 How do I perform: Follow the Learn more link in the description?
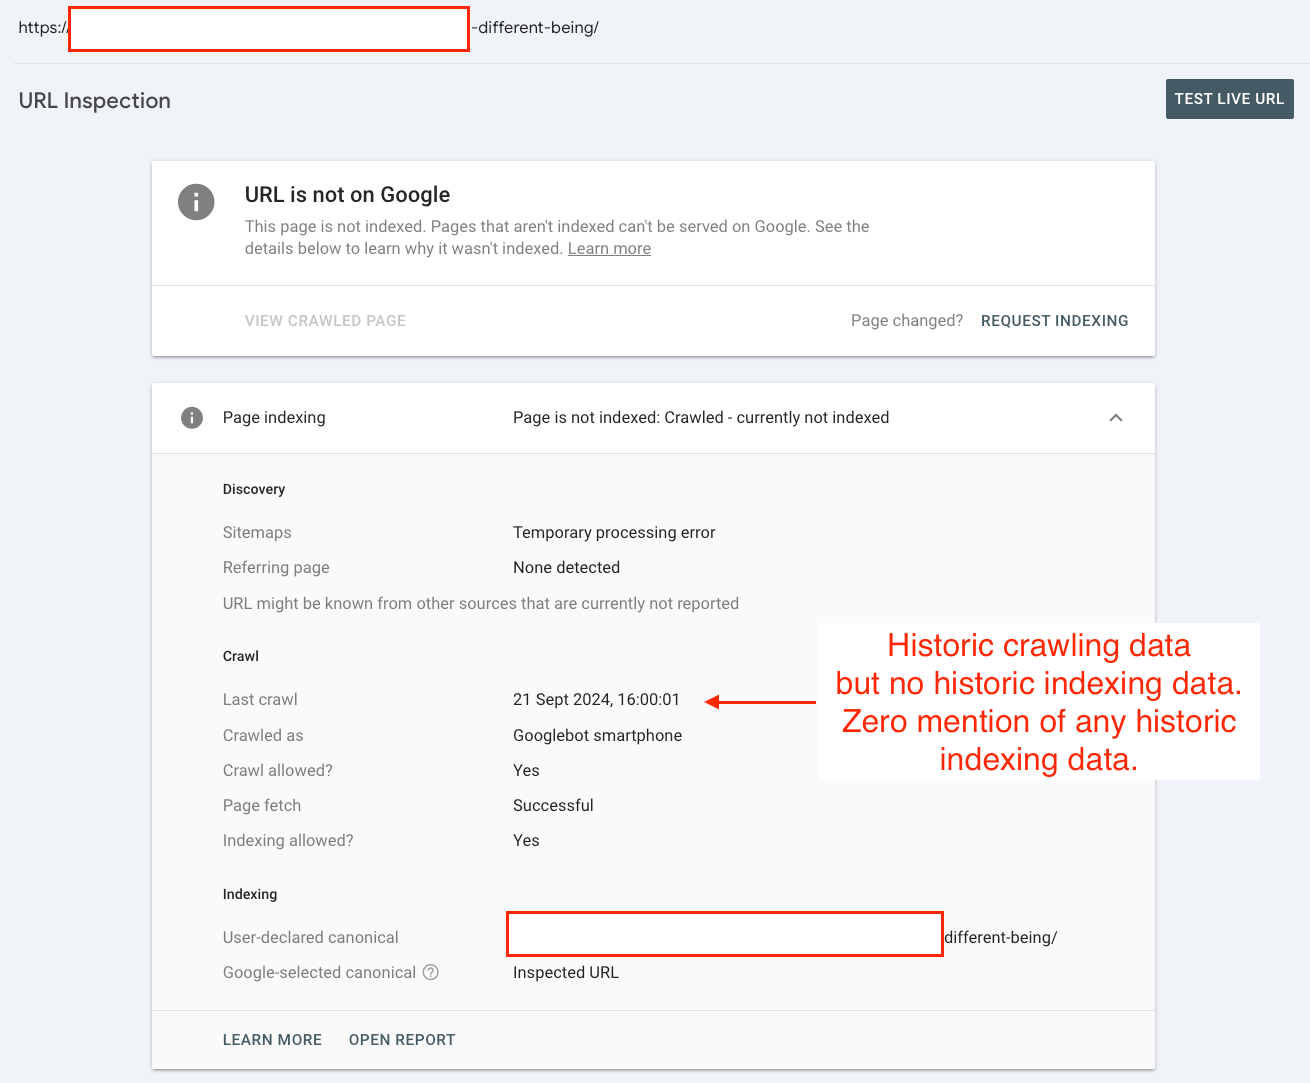609,249
